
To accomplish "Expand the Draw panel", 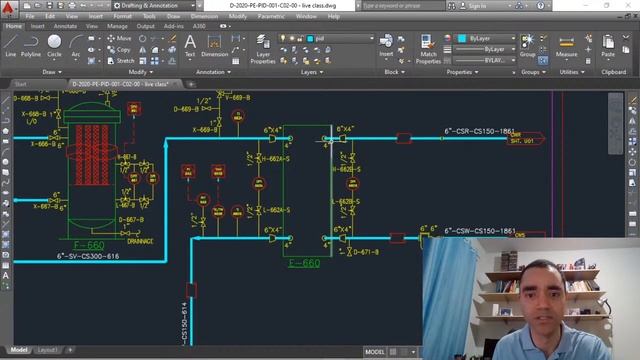I will click(x=52, y=72).
